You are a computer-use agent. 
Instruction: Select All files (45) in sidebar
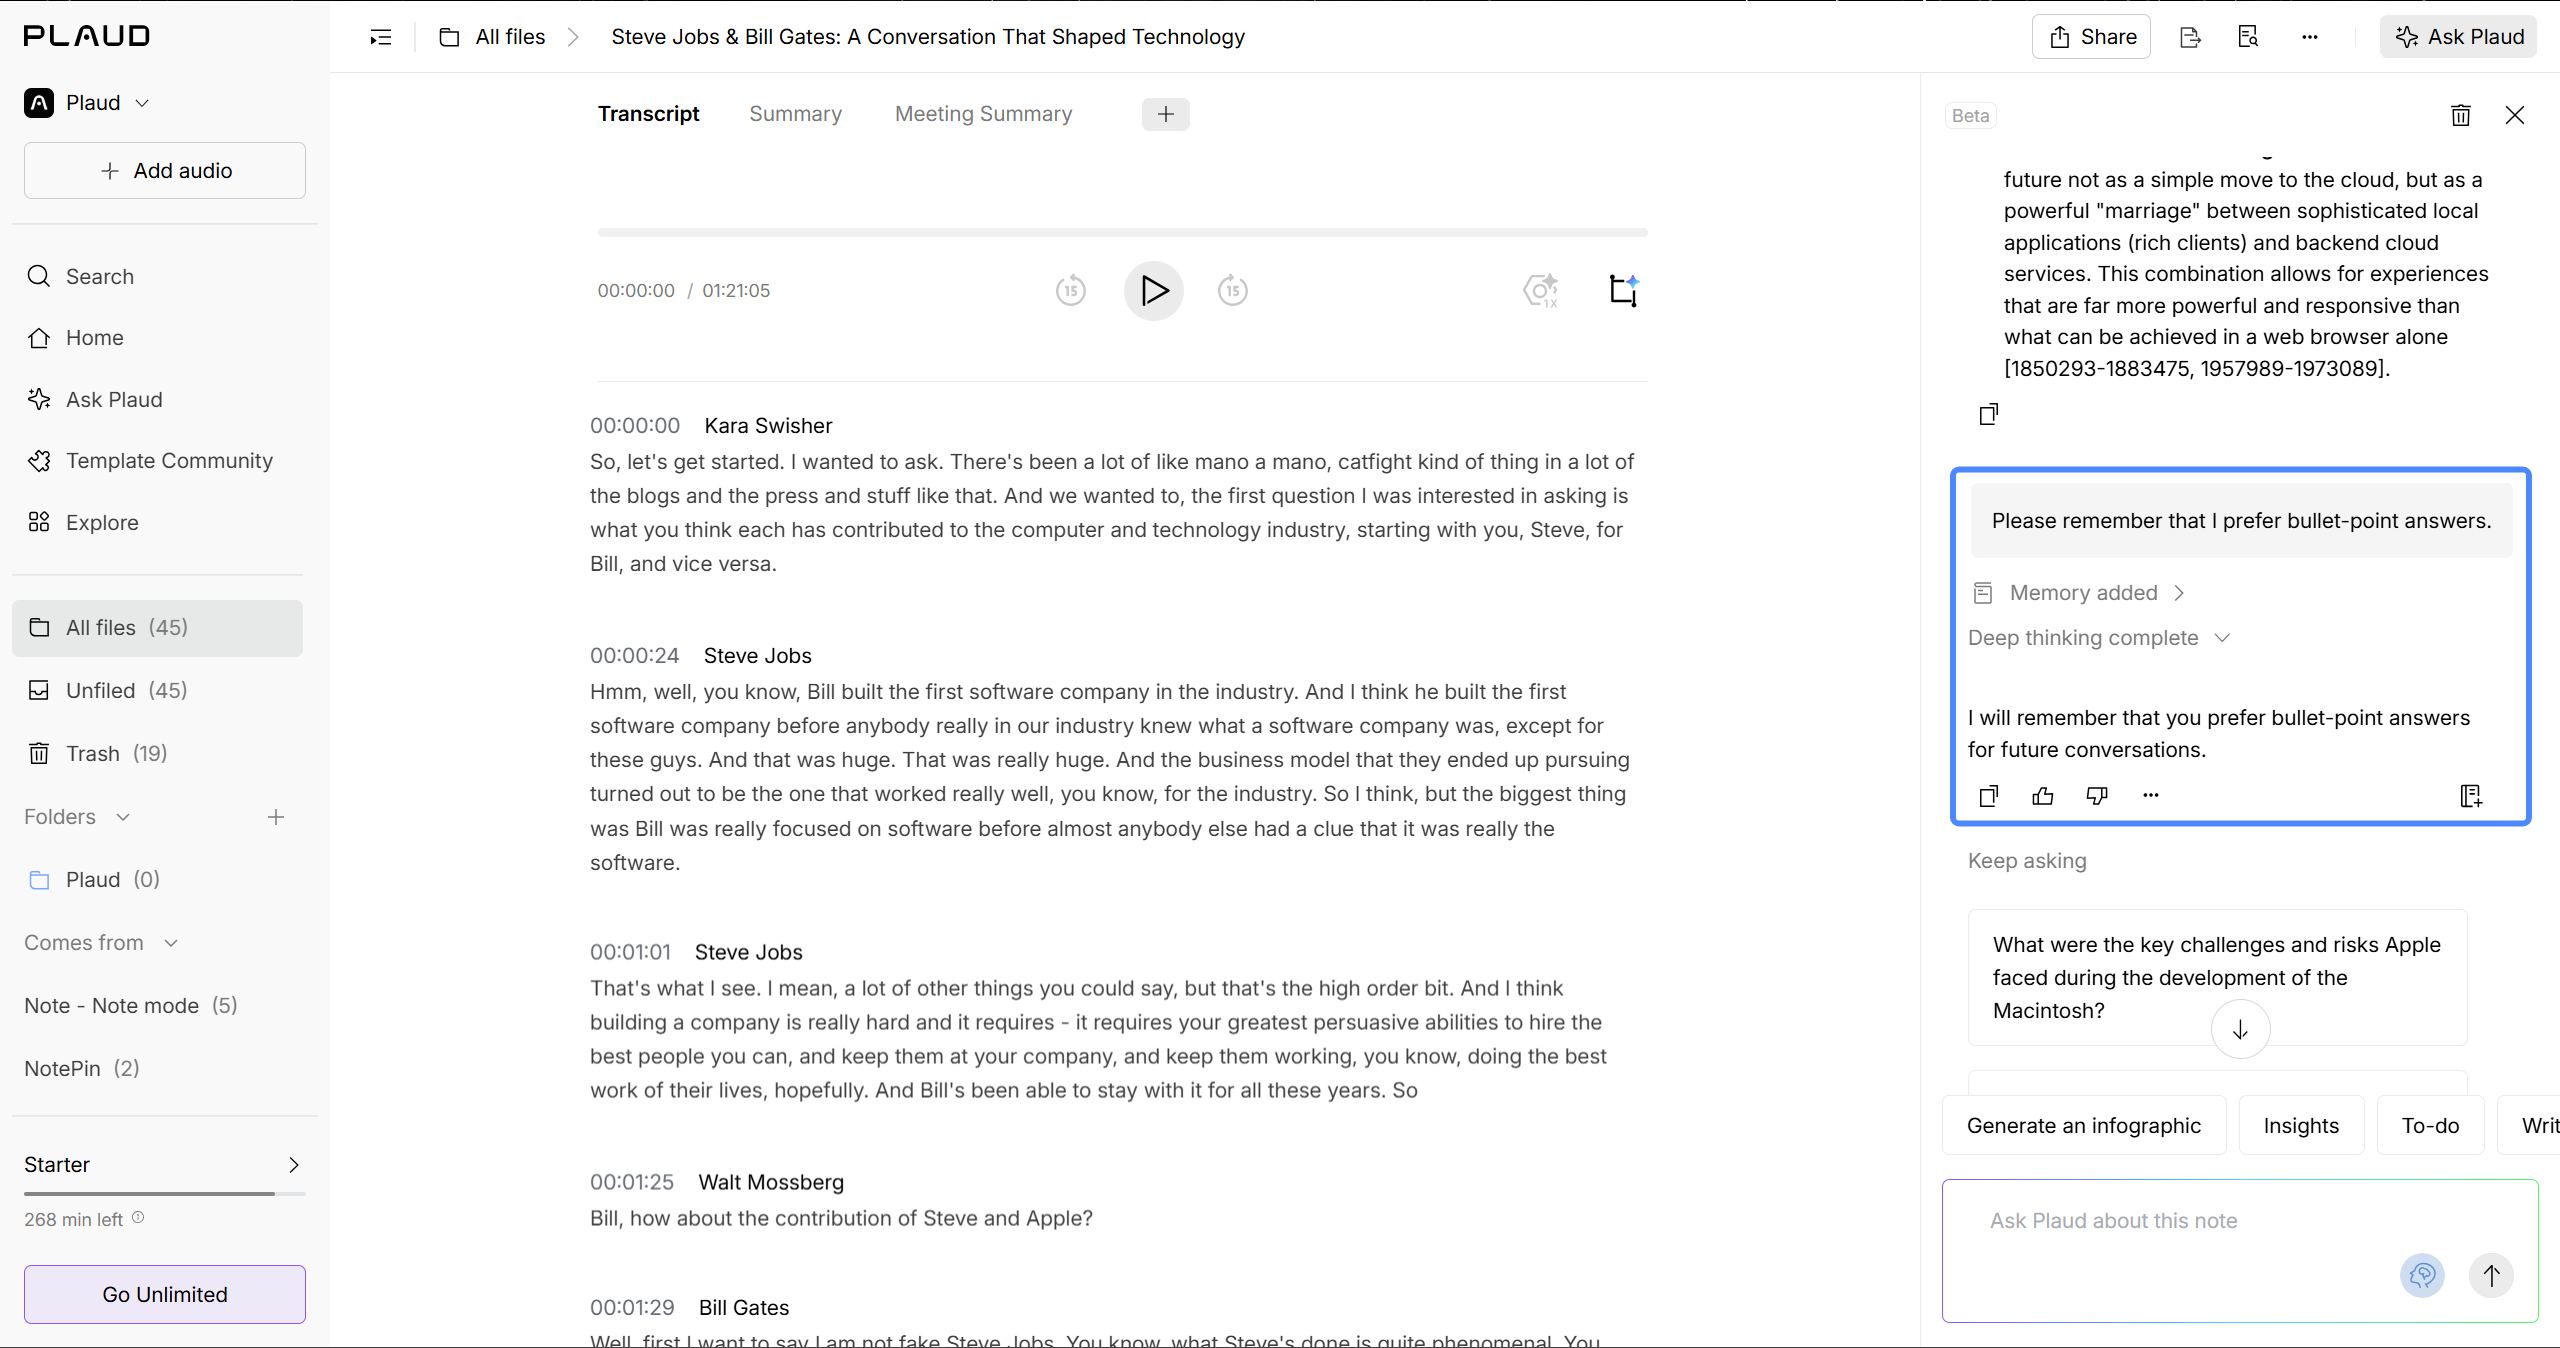click(157, 628)
